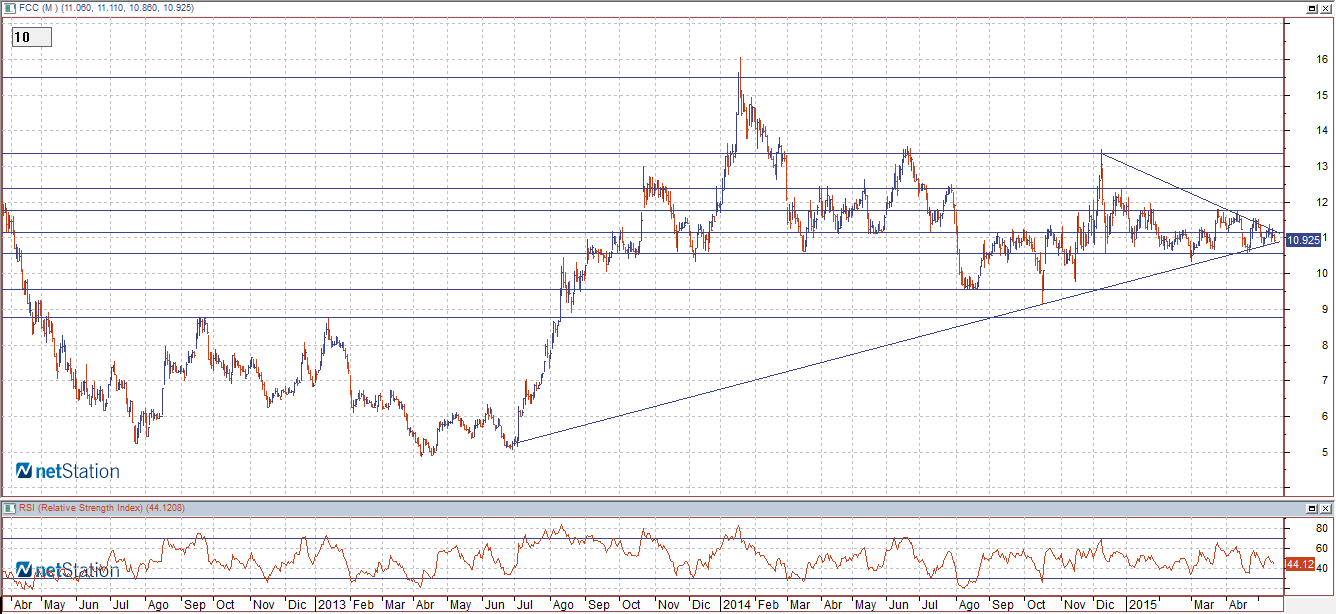Image resolution: width=1336 pixels, height=614 pixels.
Task: Maximize the FCC price chart panel
Action: tap(1311, 8)
